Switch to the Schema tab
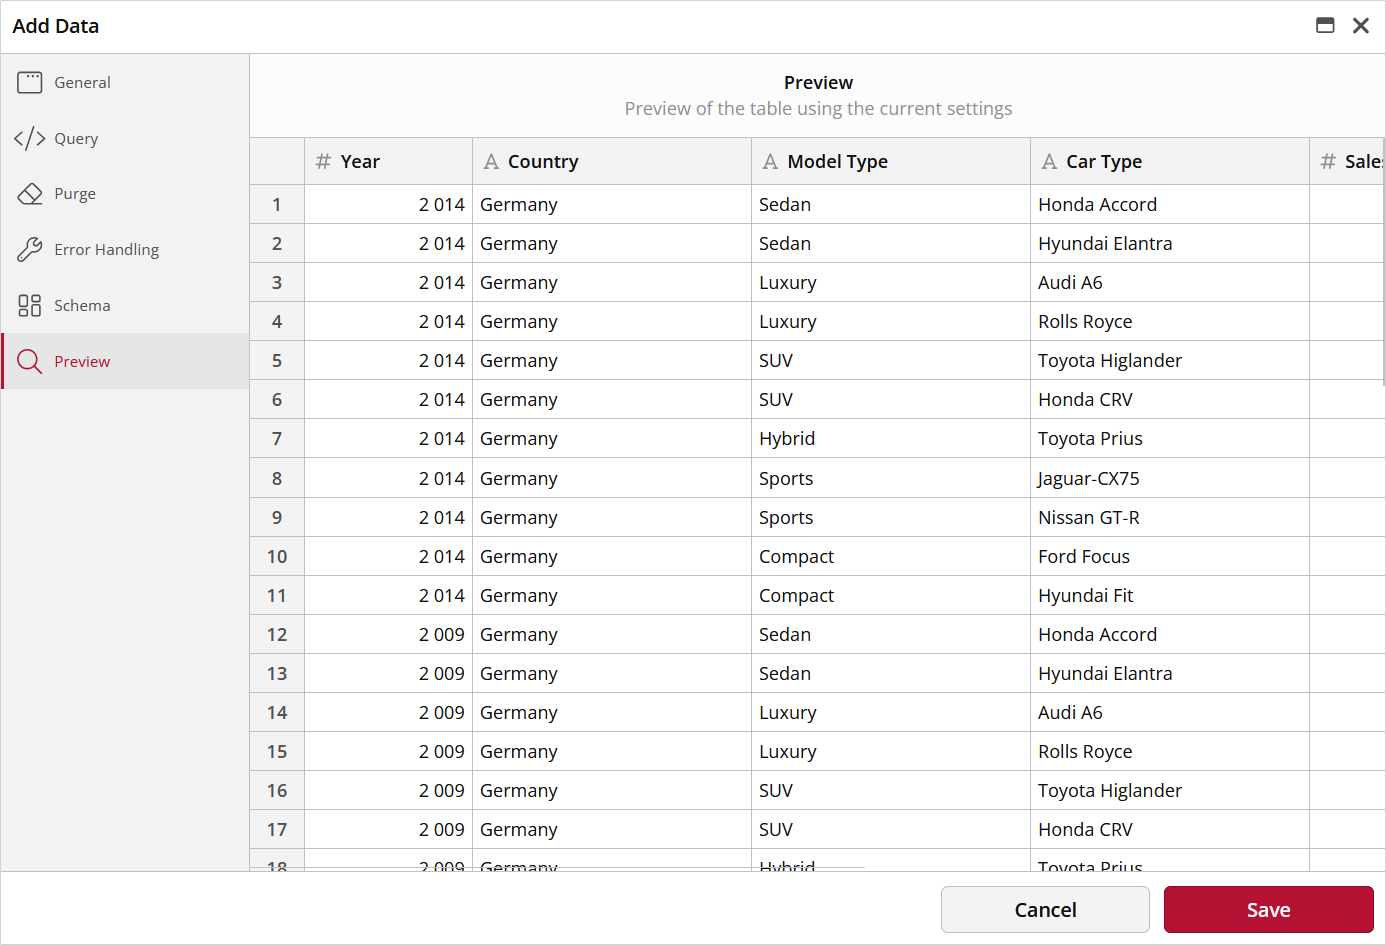This screenshot has width=1386, height=945. [x=82, y=306]
